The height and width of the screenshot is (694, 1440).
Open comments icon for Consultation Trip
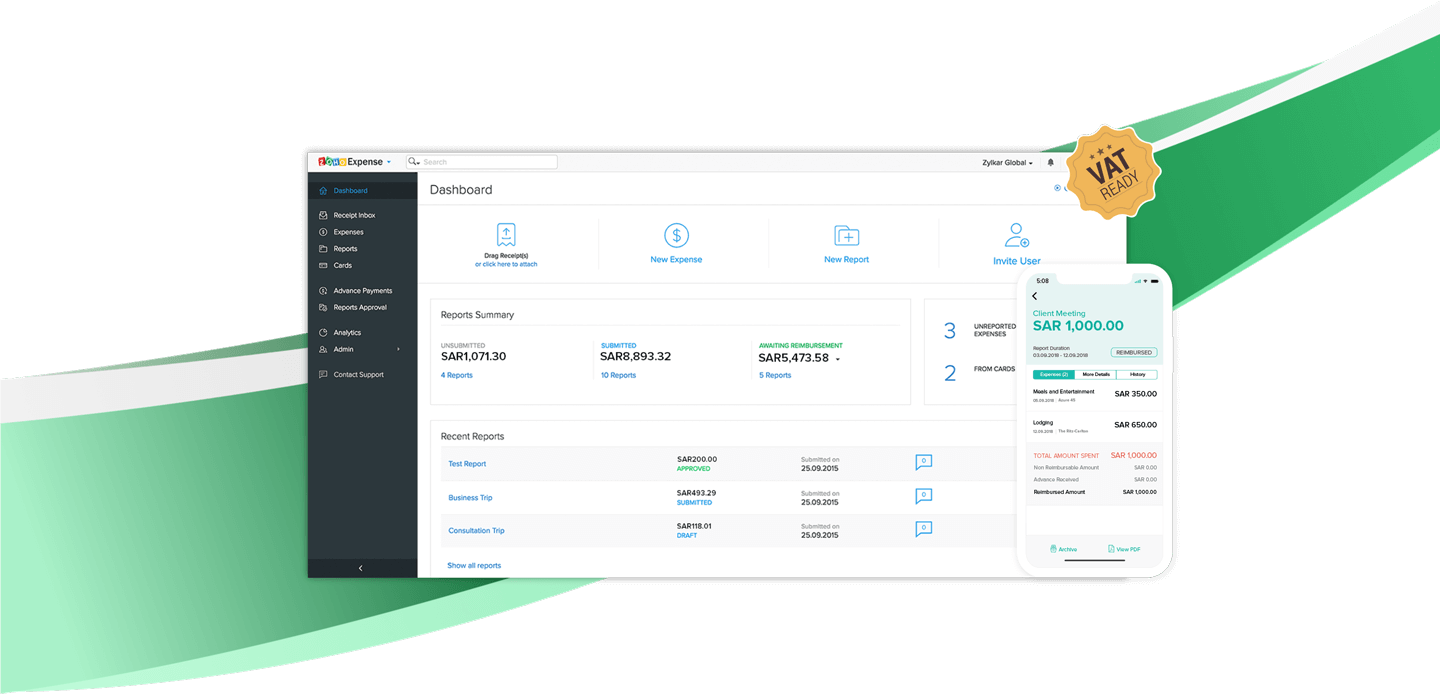(x=924, y=529)
